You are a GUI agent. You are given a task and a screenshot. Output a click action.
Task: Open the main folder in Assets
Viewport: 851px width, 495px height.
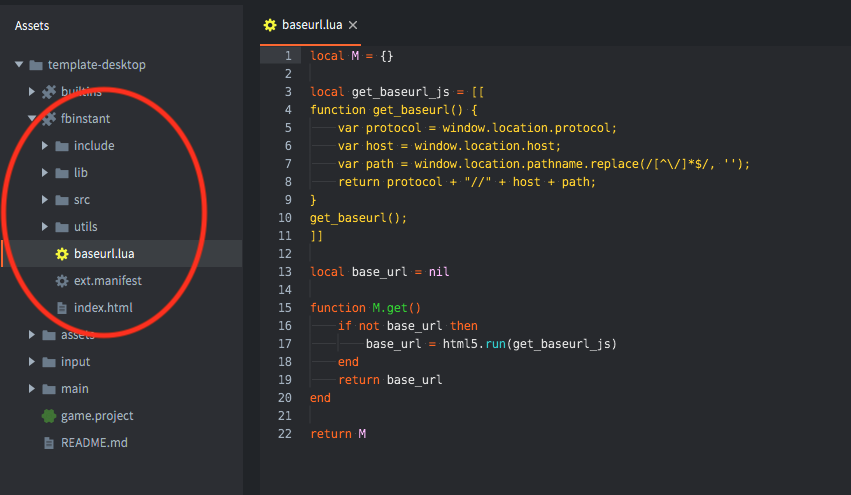(74, 389)
